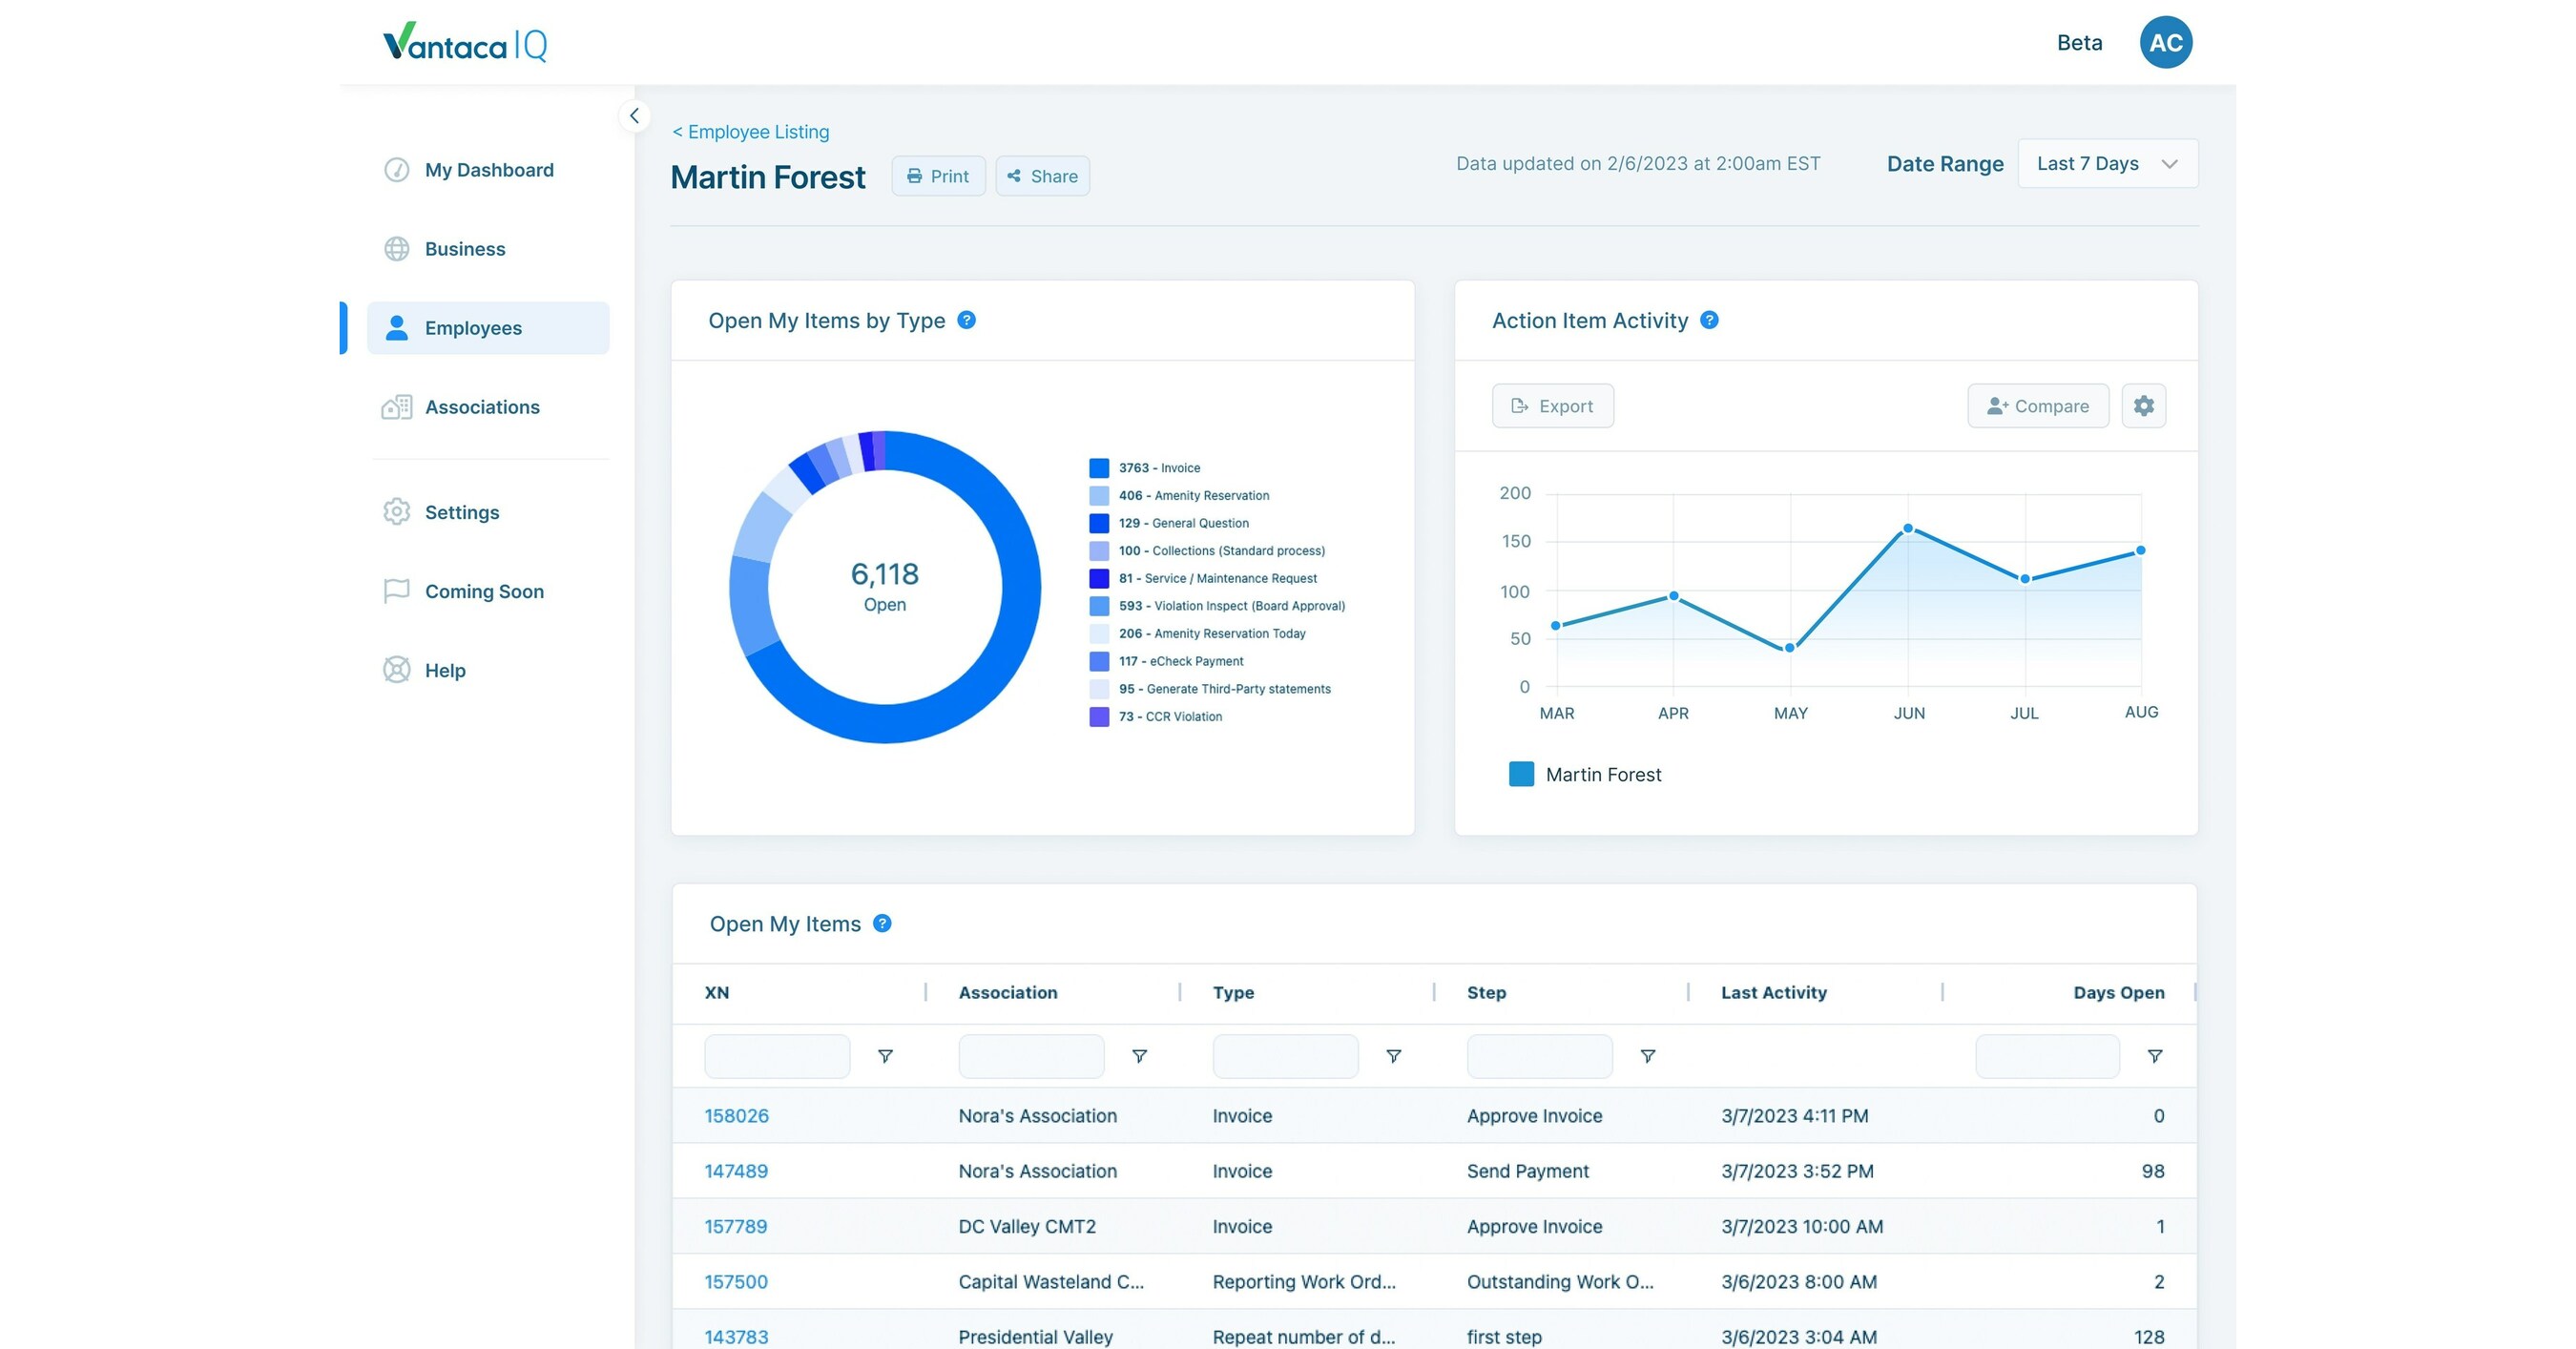Navigate back to Employee Listing

(x=751, y=131)
